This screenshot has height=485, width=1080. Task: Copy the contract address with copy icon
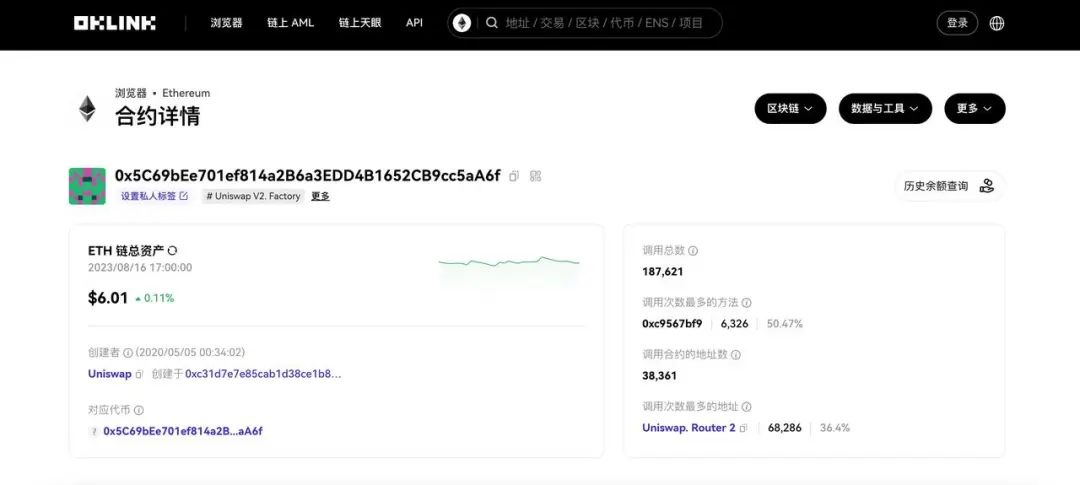(x=514, y=176)
